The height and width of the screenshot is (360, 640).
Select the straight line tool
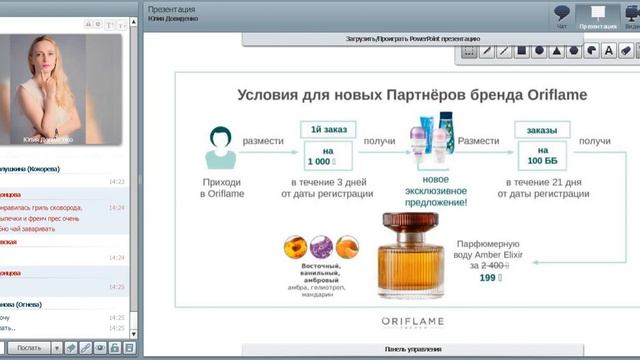504,51
